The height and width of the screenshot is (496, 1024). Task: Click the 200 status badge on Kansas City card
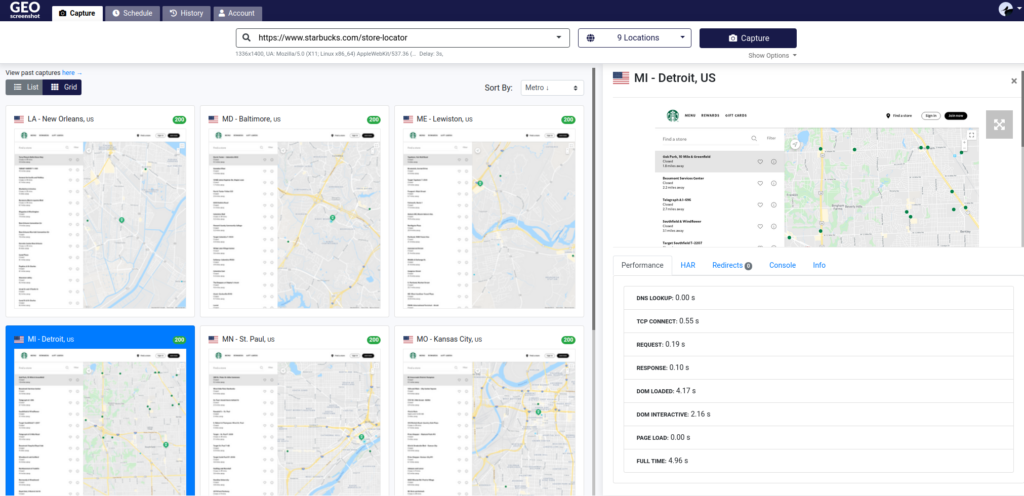[x=568, y=339]
